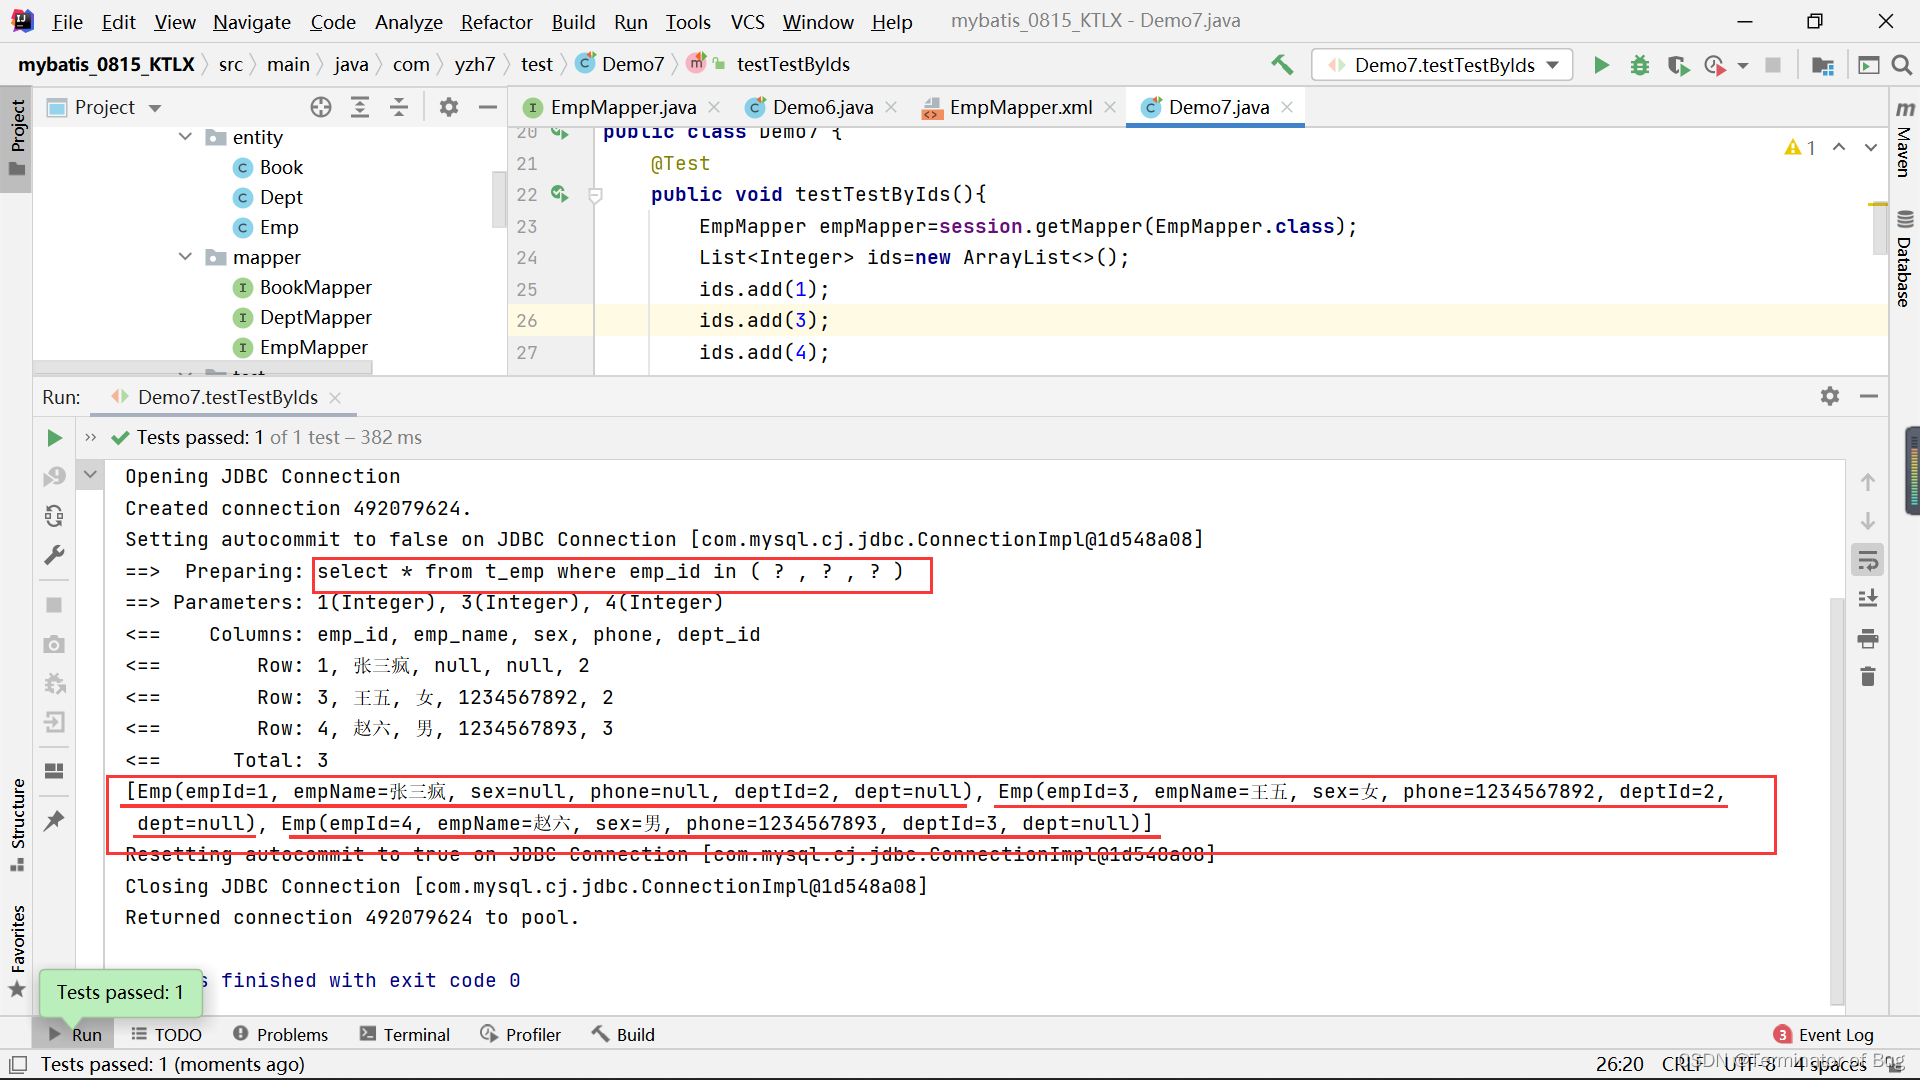Image resolution: width=1920 pixels, height=1080 pixels.
Task: Open the Profiler tool window
Action: click(520, 1034)
